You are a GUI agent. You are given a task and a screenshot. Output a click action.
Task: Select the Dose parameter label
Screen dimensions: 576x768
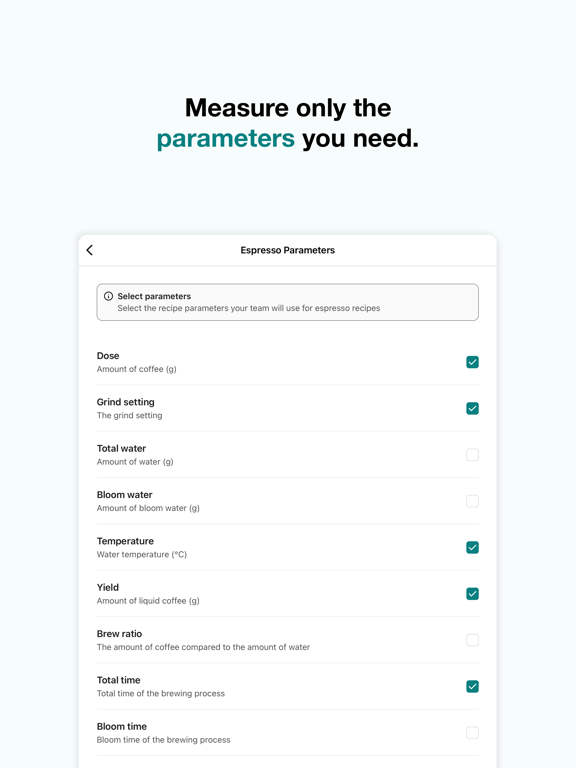108,356
